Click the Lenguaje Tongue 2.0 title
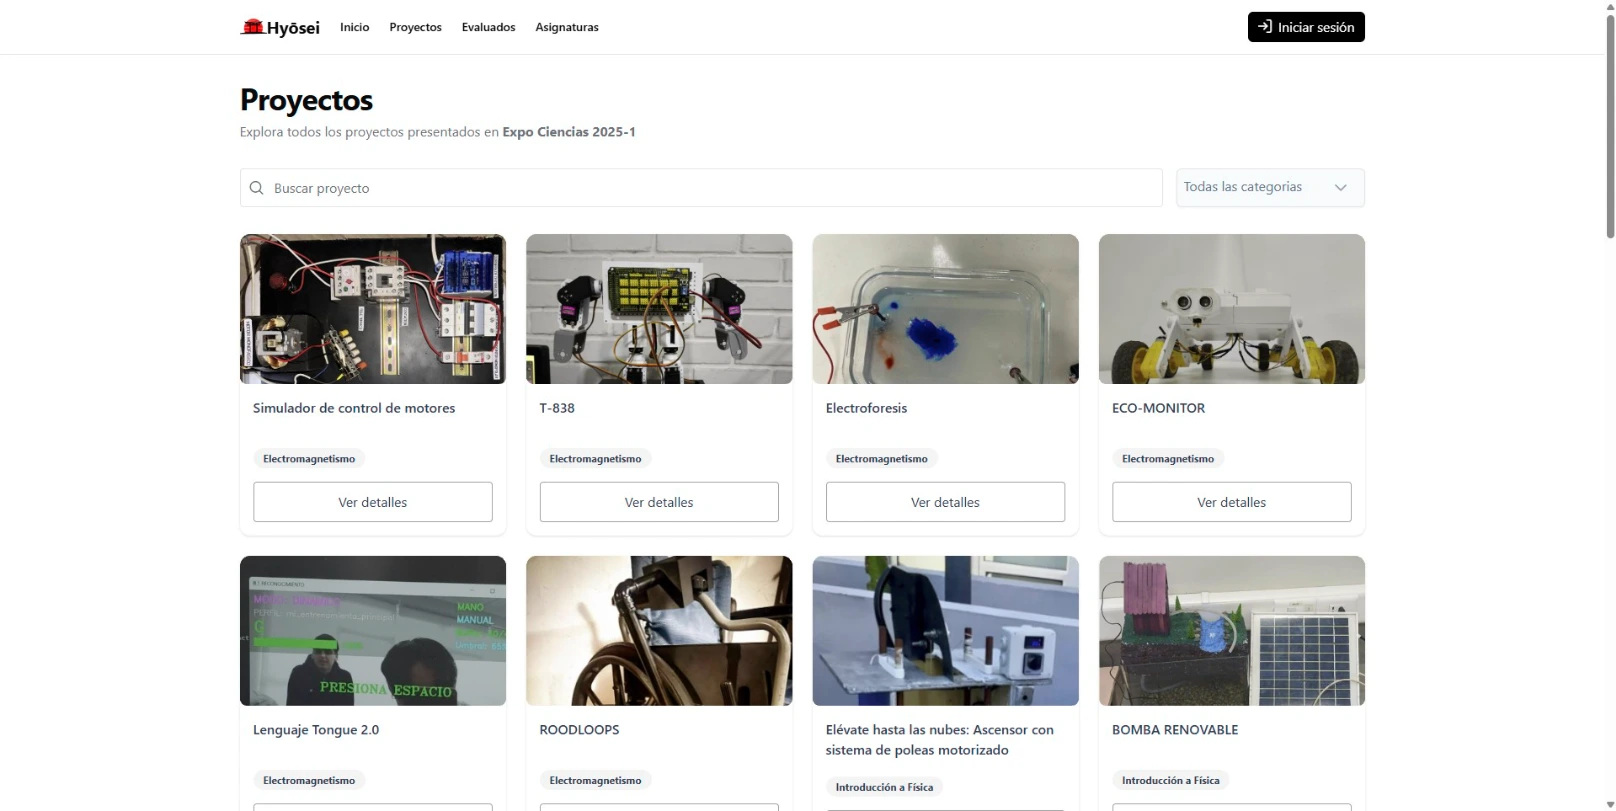Screen dimensions: 1616x811 coord(316,730)
